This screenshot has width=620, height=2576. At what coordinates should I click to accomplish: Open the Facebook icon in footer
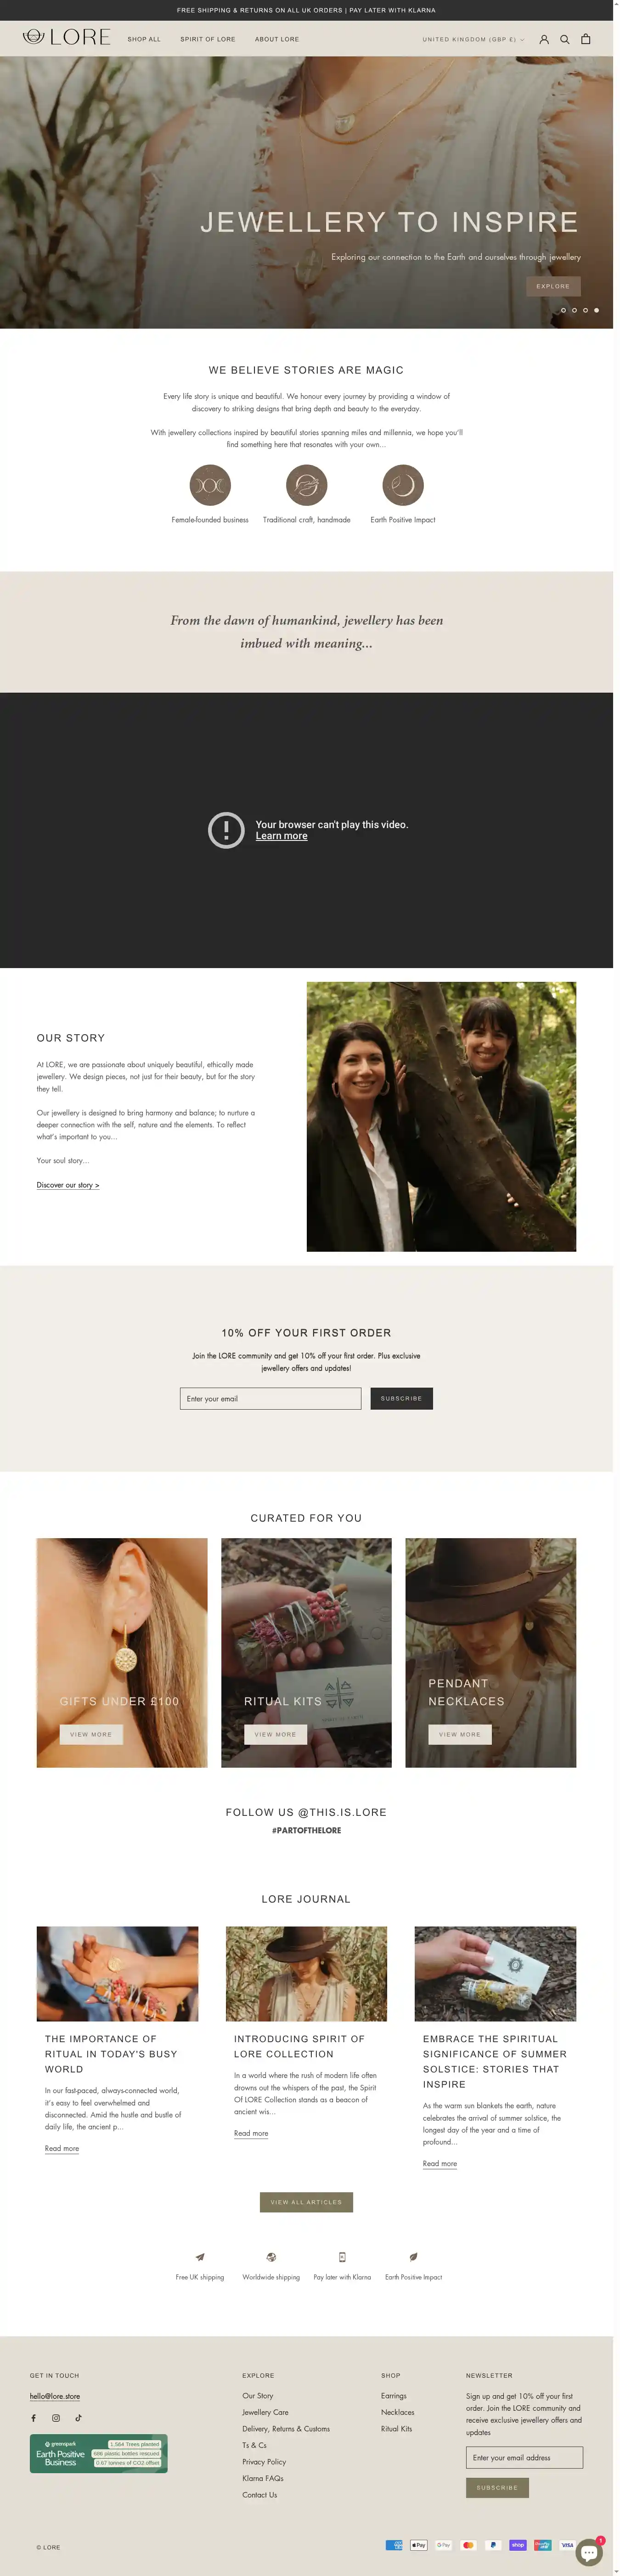click(33, 2418)
